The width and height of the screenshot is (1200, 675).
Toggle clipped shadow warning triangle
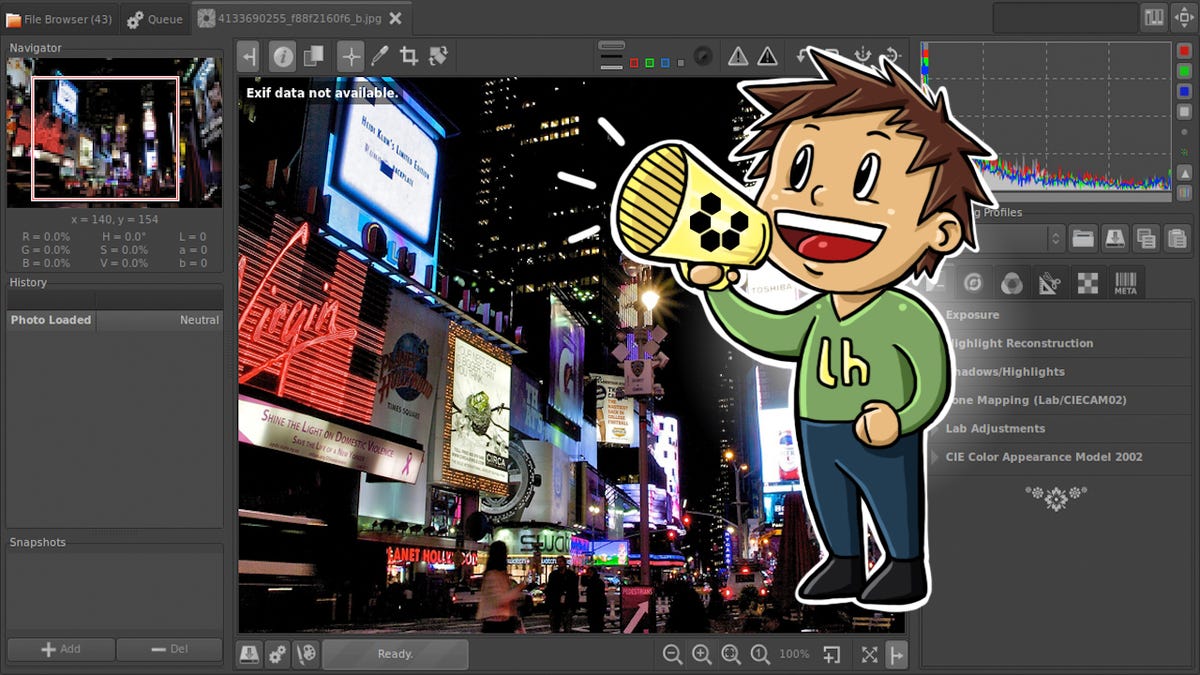(x=738, y=57)
